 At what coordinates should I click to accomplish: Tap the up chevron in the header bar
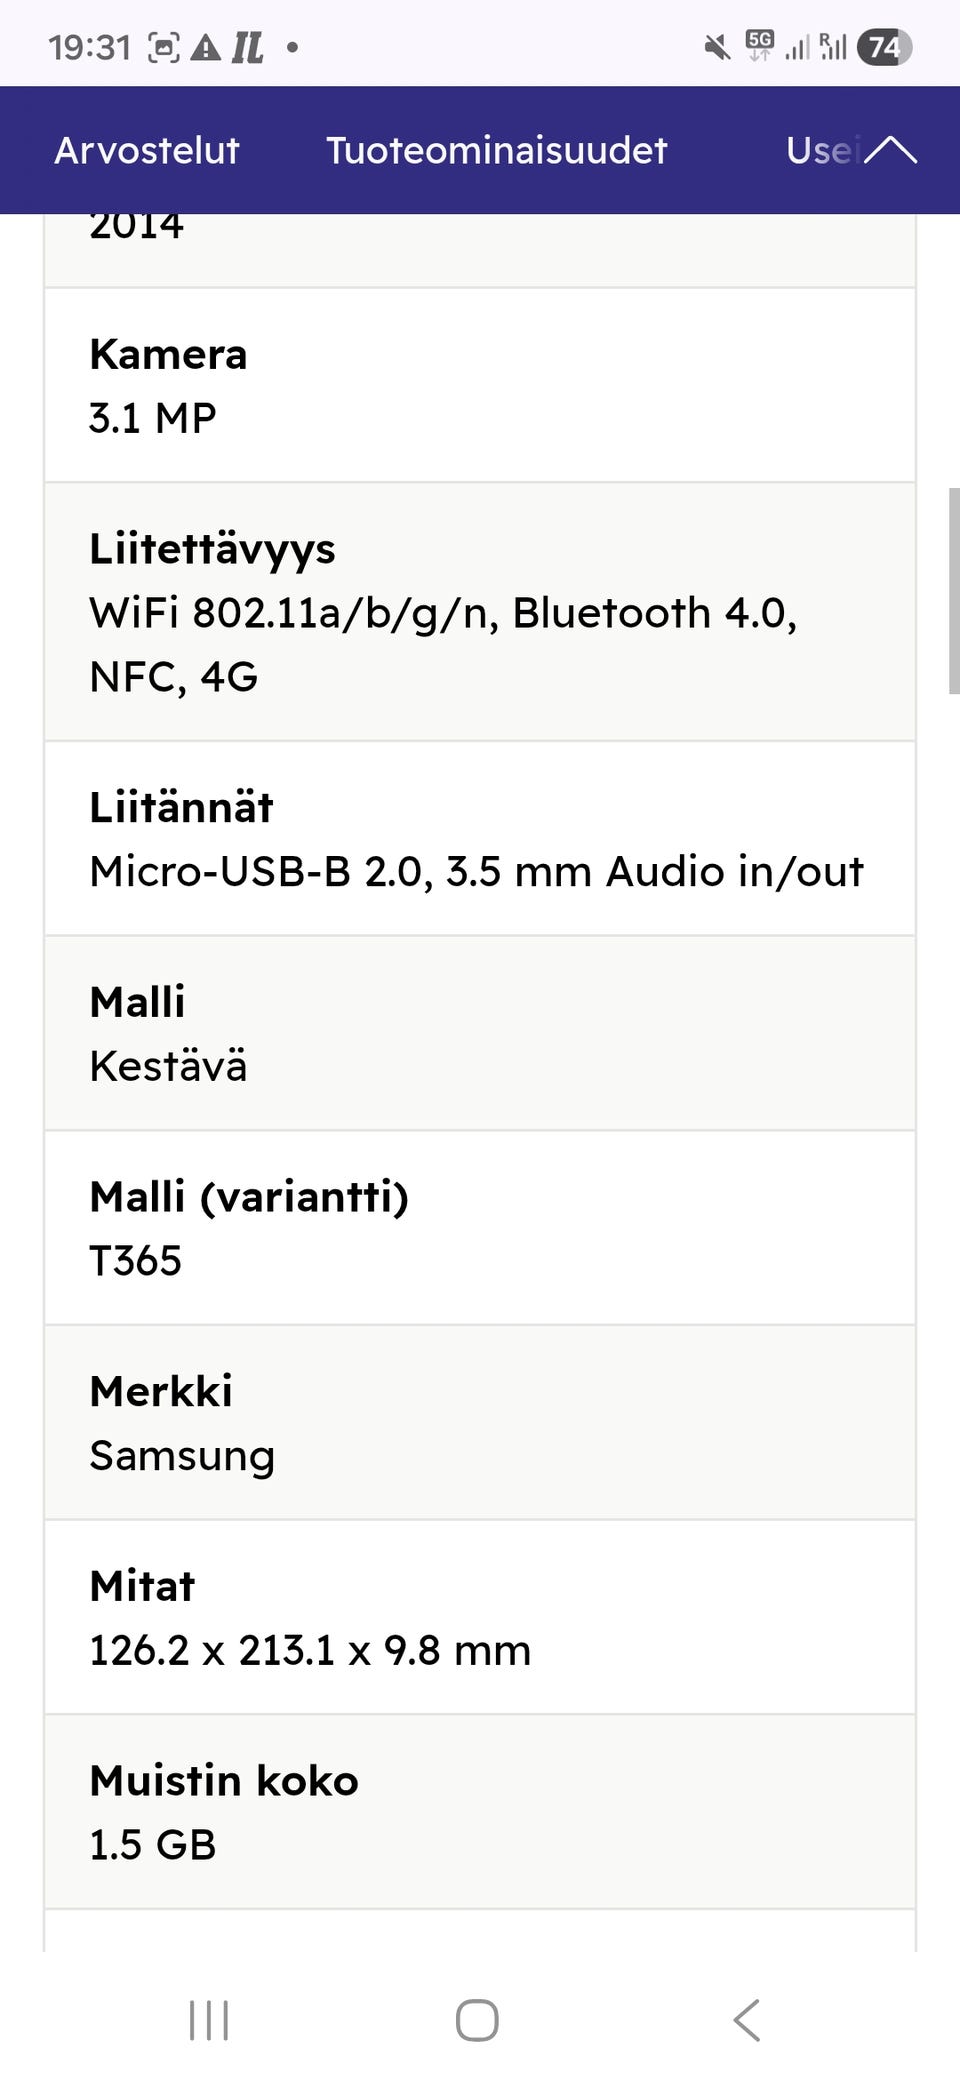(890, 150)
